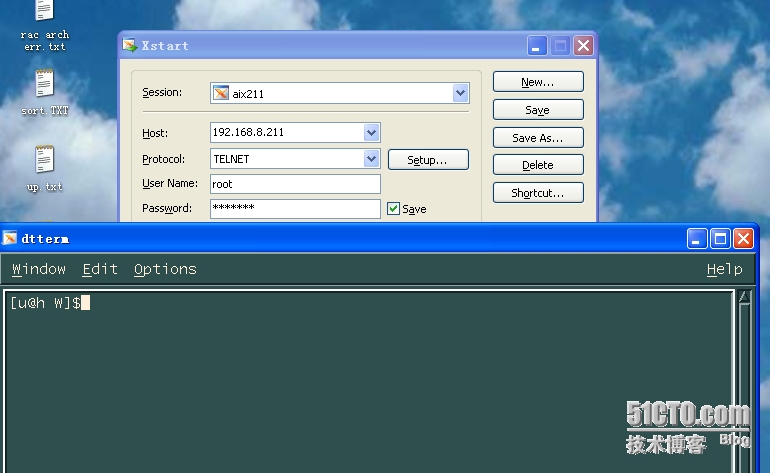Open the Window menu in dtterm
The width and height of the screenshot is (770, 473).
click(x=39, y=269)
